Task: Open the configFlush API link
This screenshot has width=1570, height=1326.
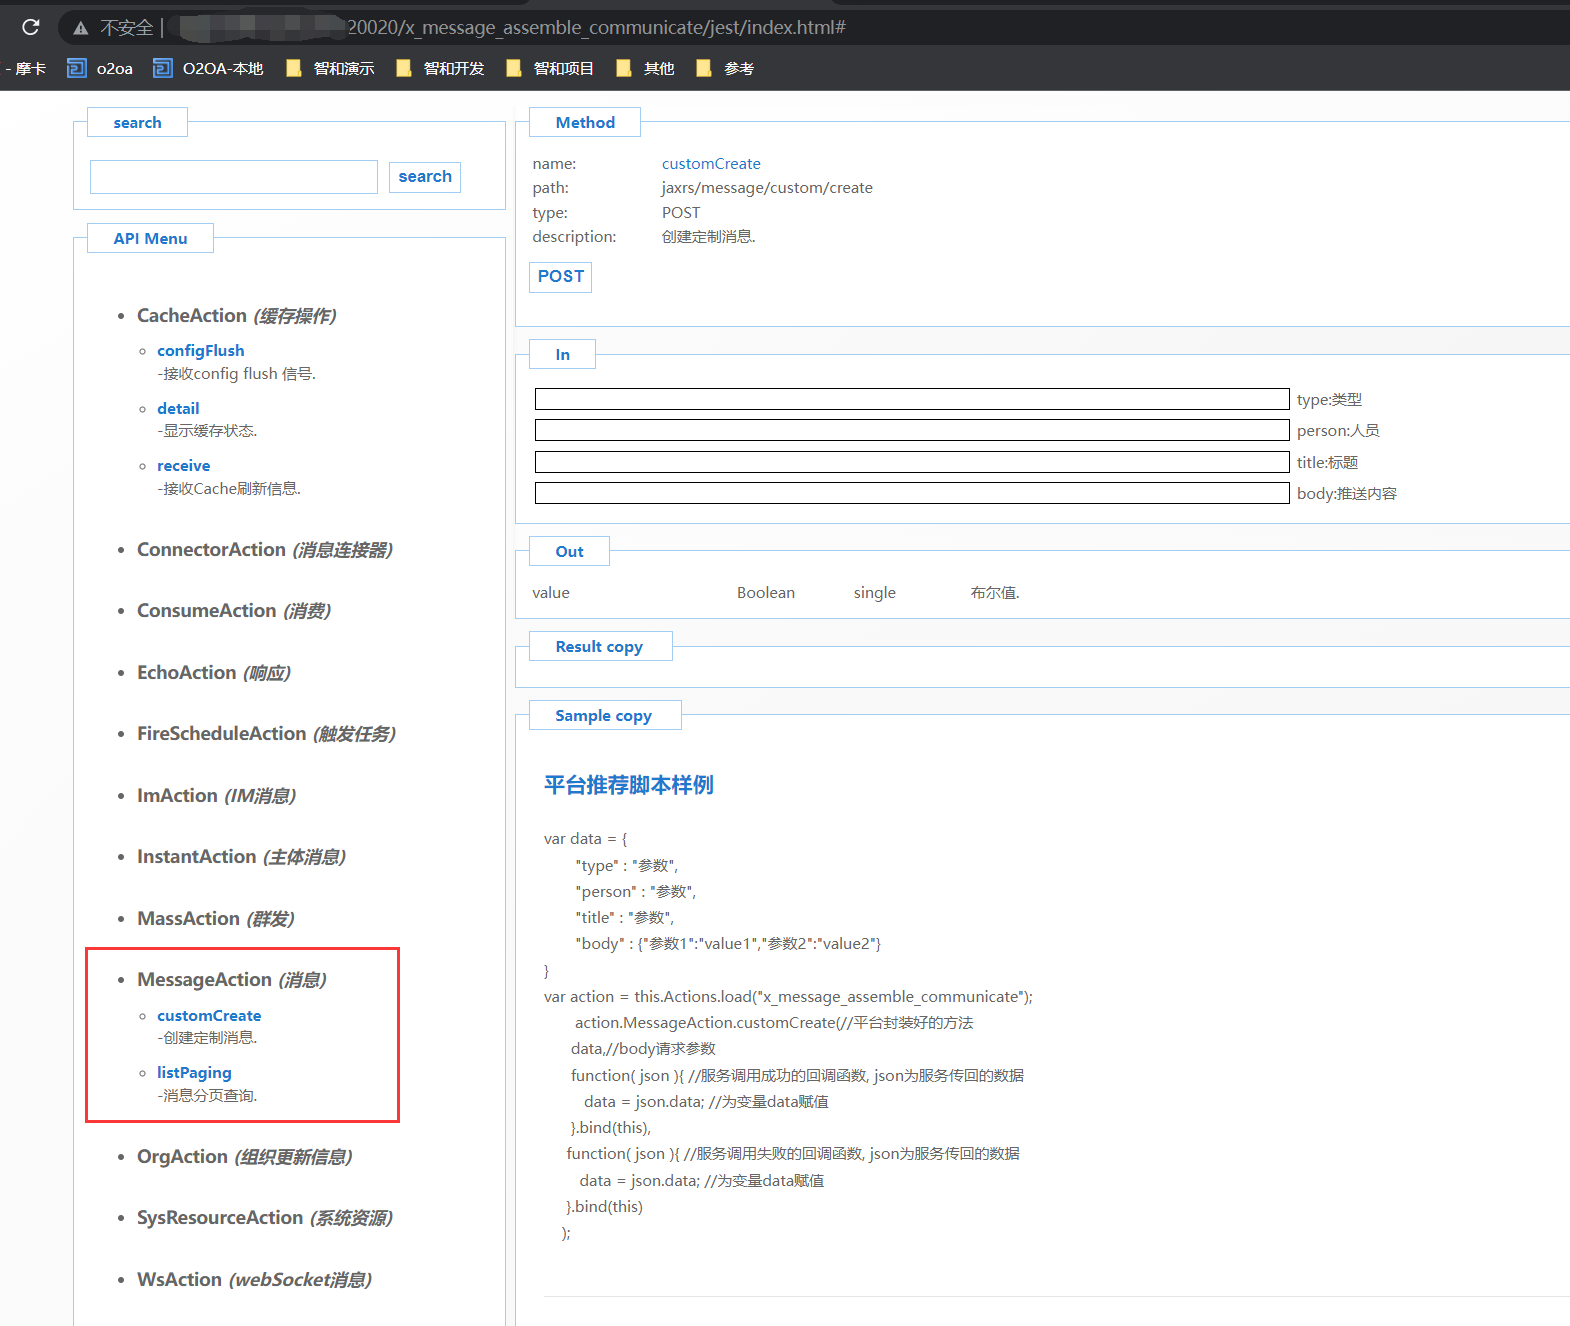Action: 200,350
